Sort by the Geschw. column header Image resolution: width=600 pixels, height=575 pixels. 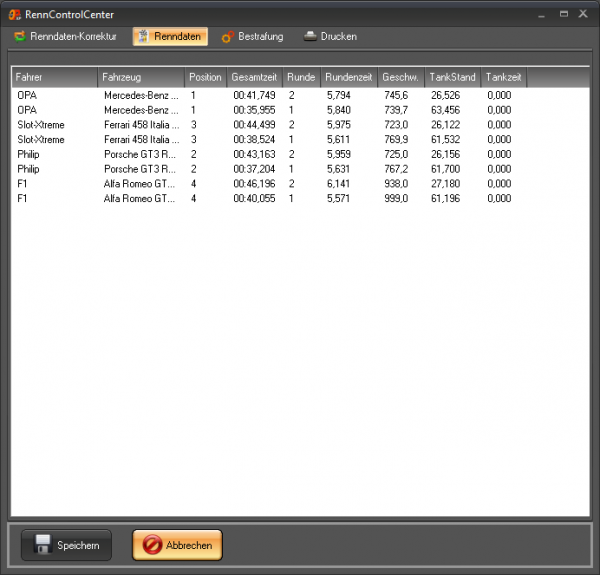coord(401,77)
